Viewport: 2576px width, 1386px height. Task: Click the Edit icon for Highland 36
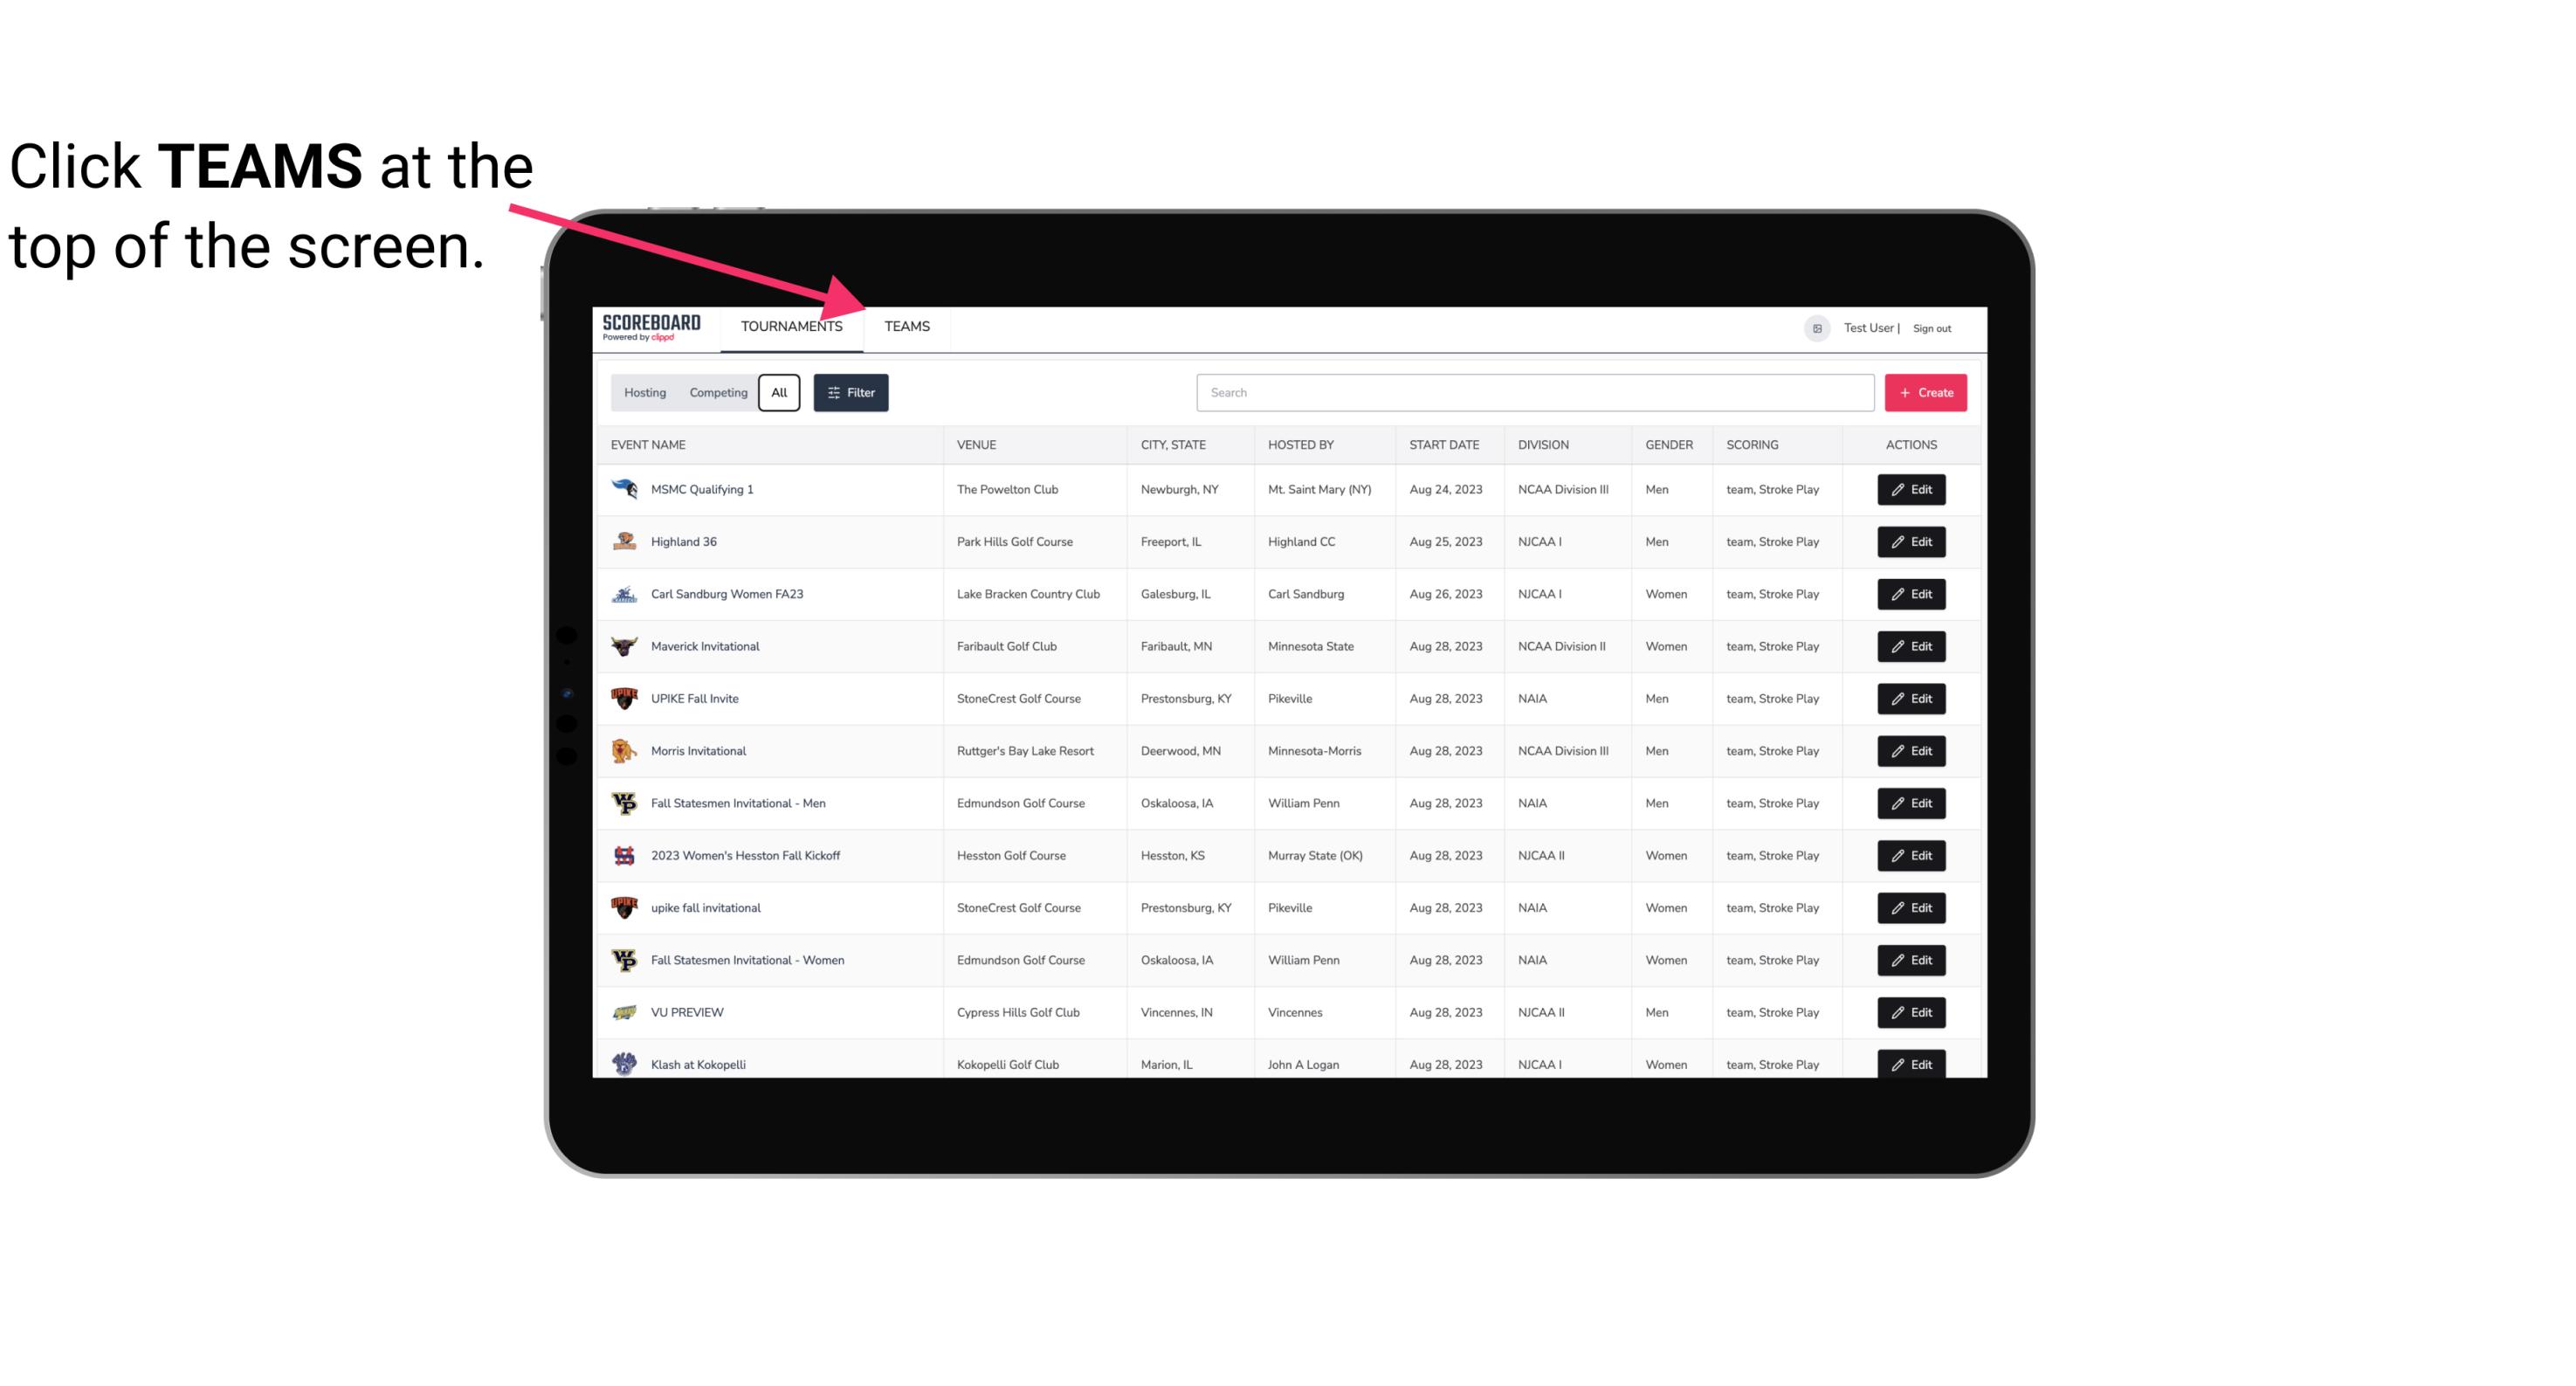tap(1912, 541)
